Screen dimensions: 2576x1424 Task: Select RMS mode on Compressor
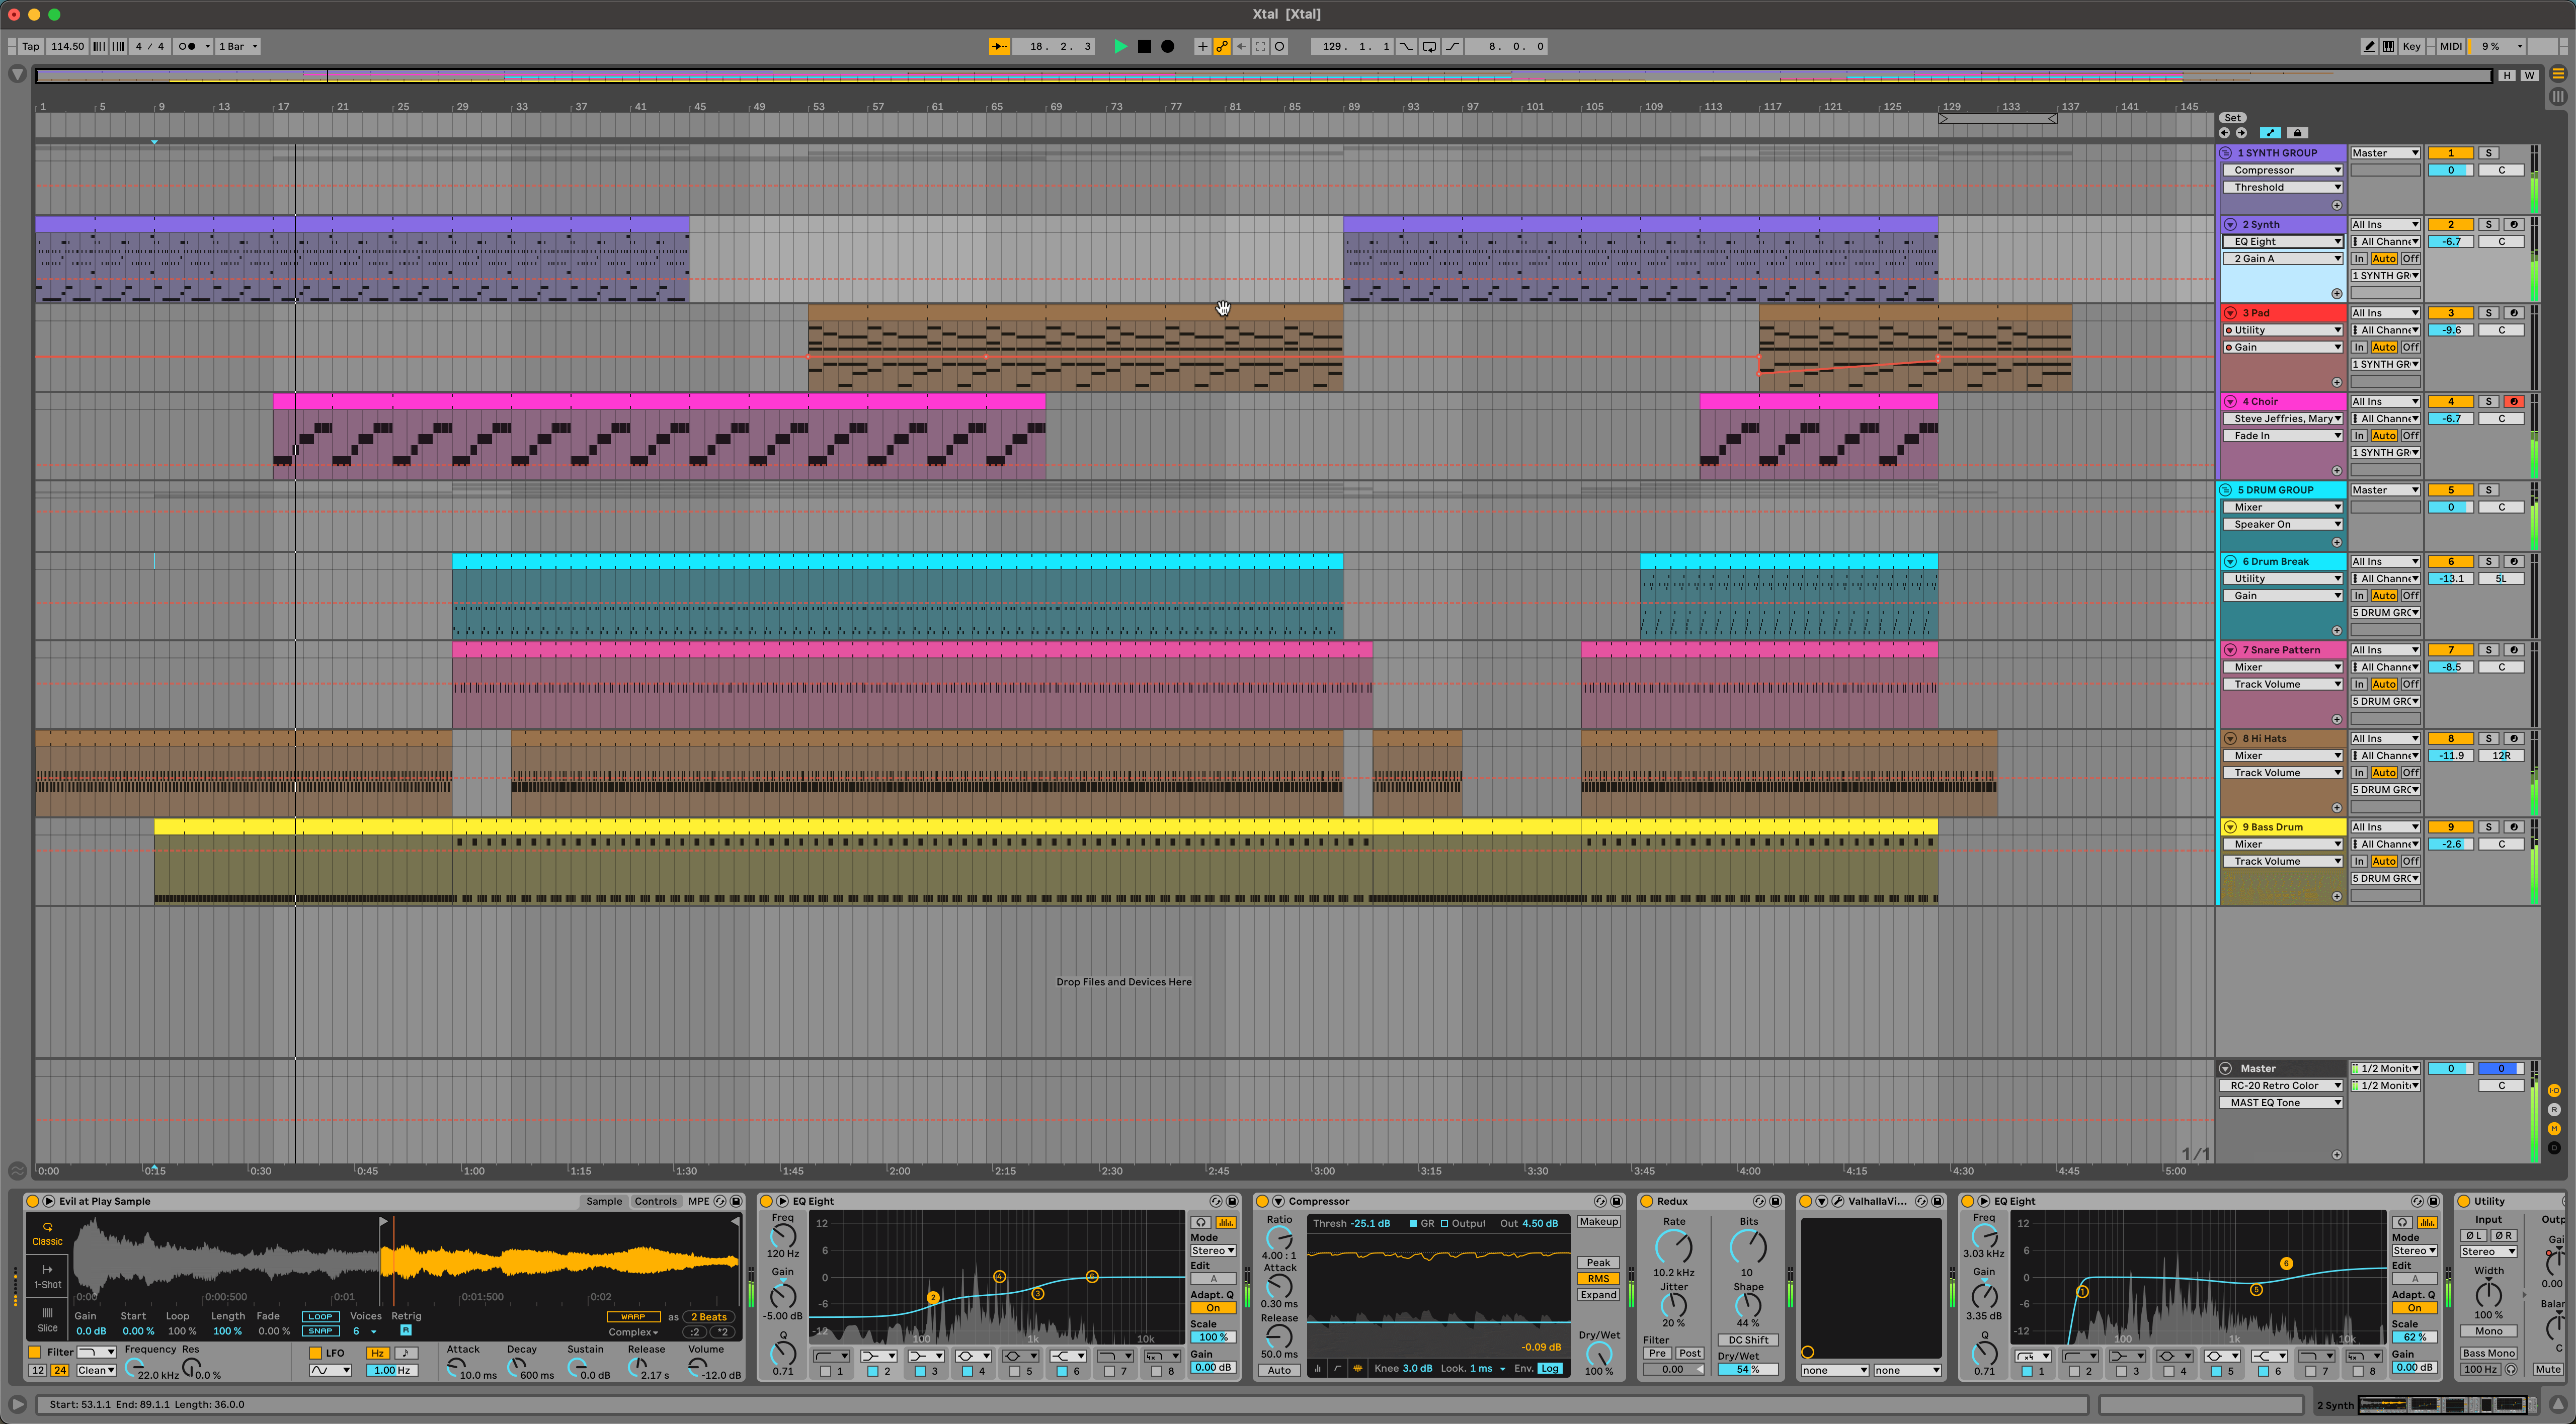1598,1279
